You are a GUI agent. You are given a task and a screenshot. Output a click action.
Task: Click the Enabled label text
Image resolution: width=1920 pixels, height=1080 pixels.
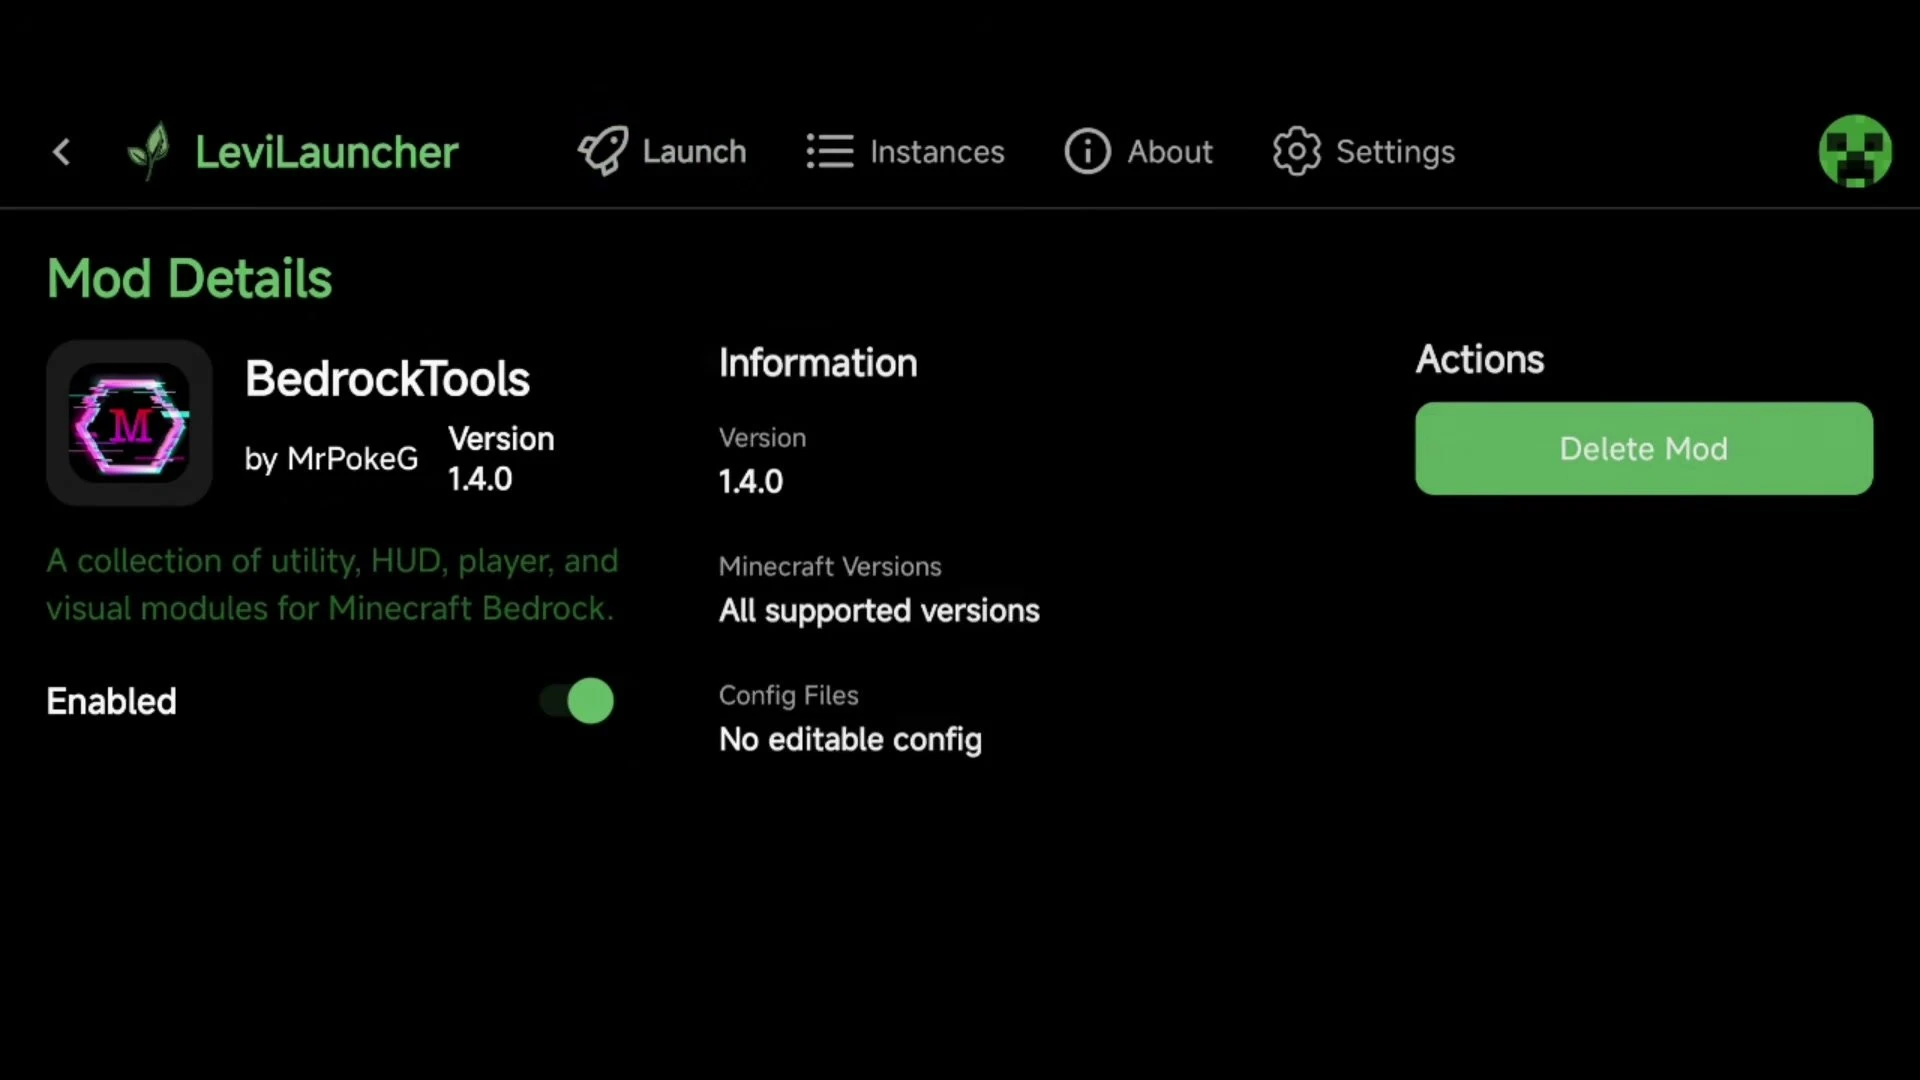[112, 702]
